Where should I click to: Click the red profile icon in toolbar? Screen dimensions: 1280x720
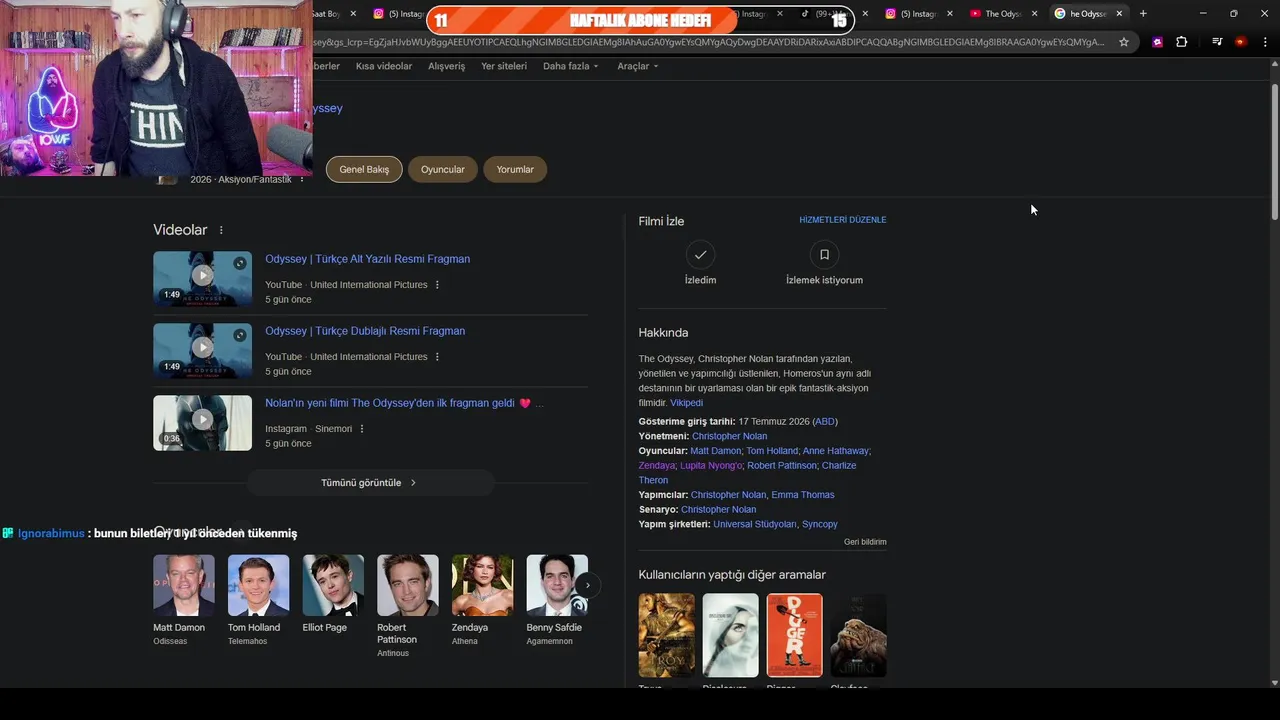1241,42
